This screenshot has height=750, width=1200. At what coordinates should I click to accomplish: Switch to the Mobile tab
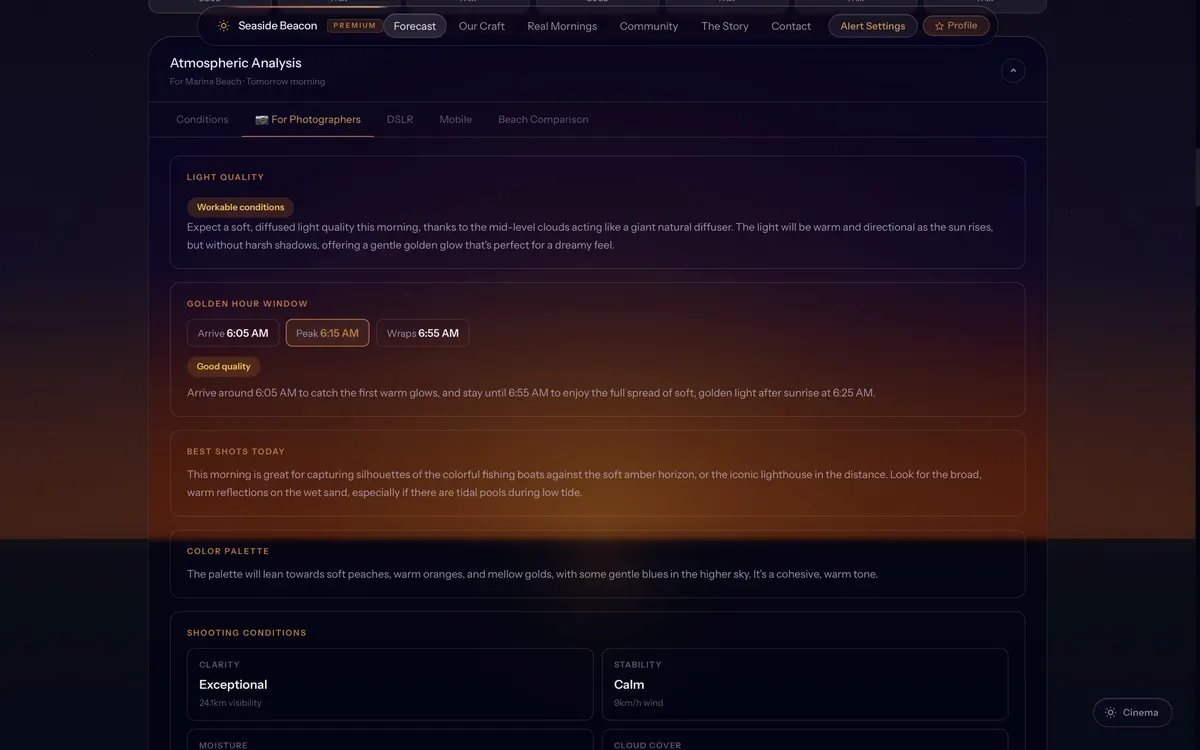click(455, 120)
